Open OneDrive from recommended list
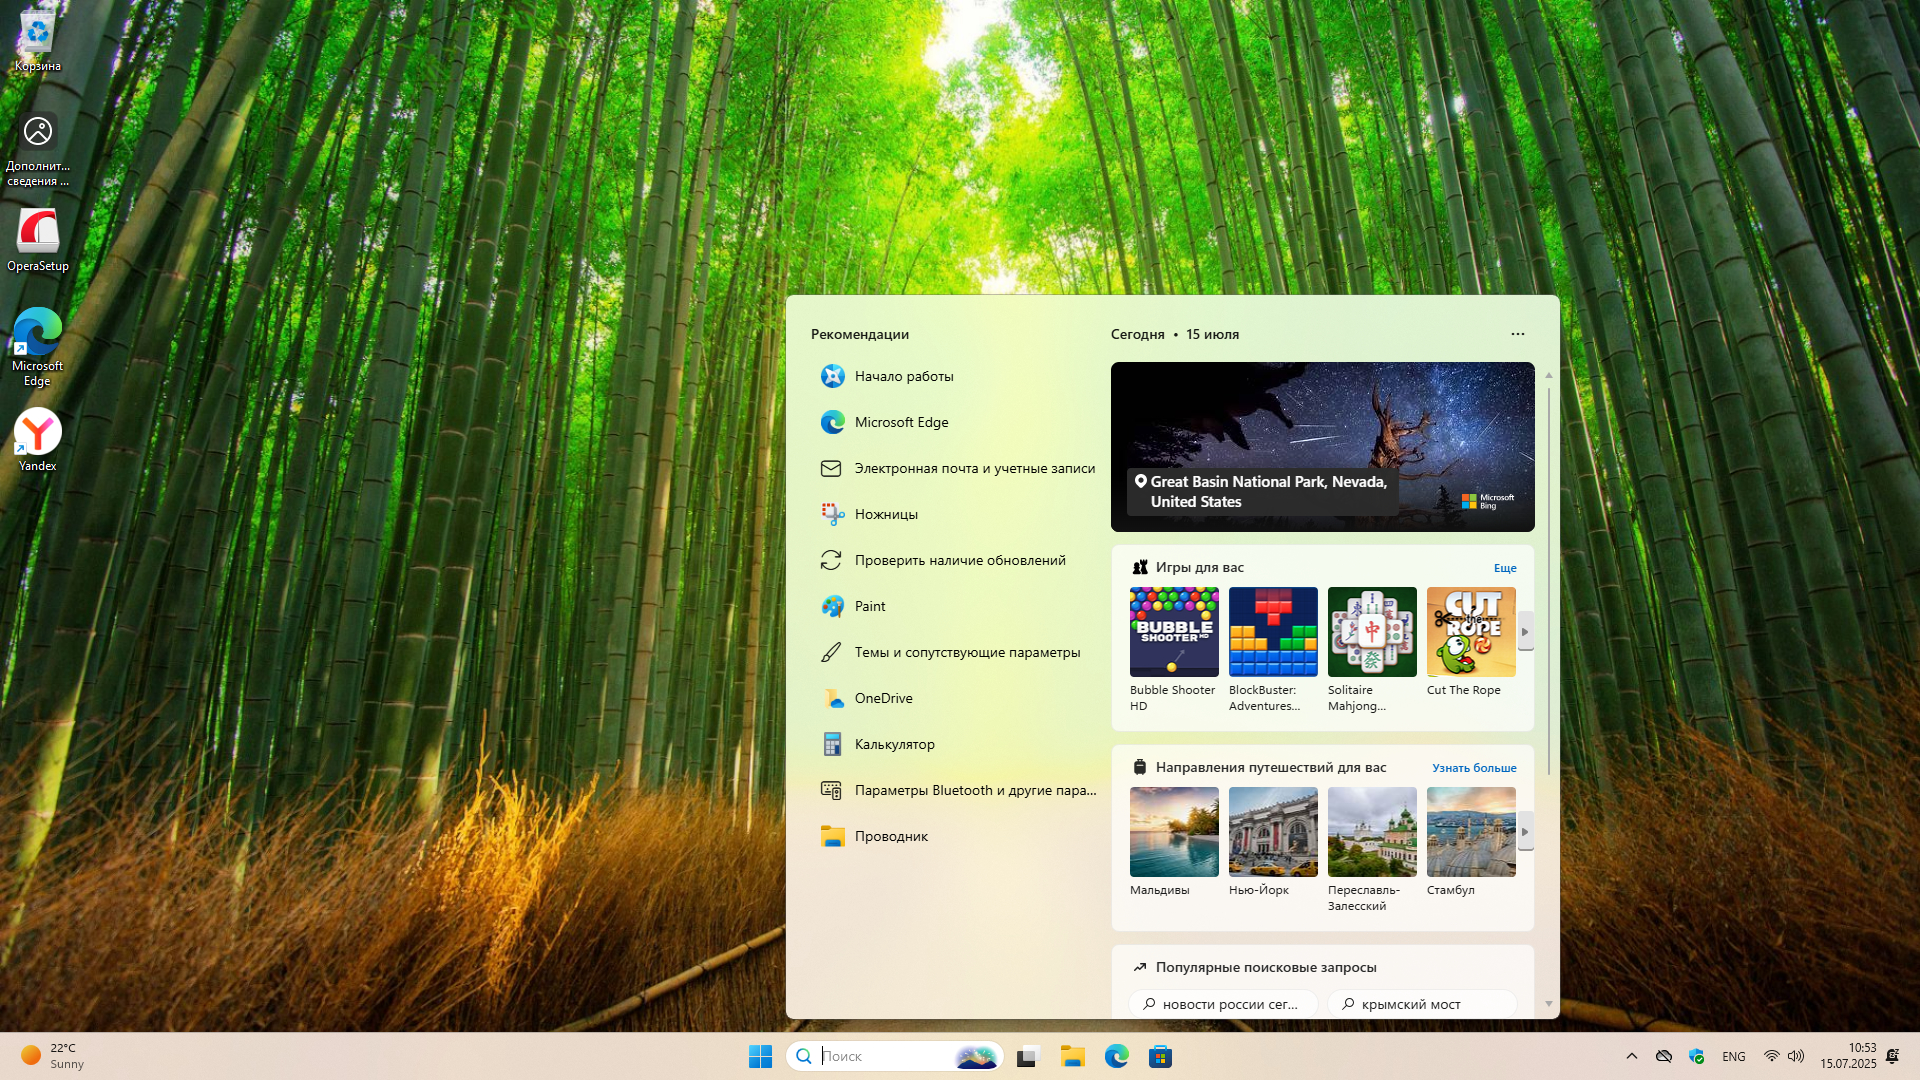 [883, 698]
